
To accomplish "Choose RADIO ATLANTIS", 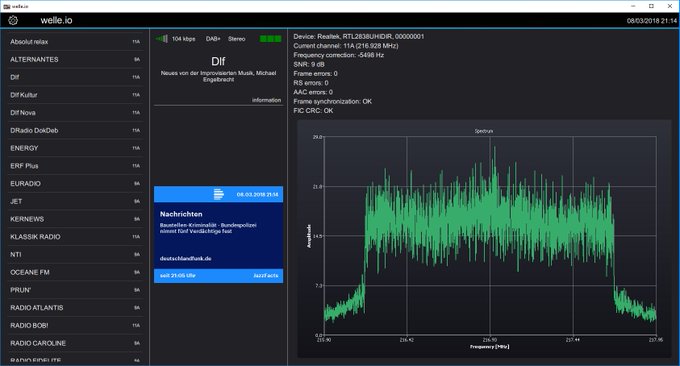I will [75, 308].
